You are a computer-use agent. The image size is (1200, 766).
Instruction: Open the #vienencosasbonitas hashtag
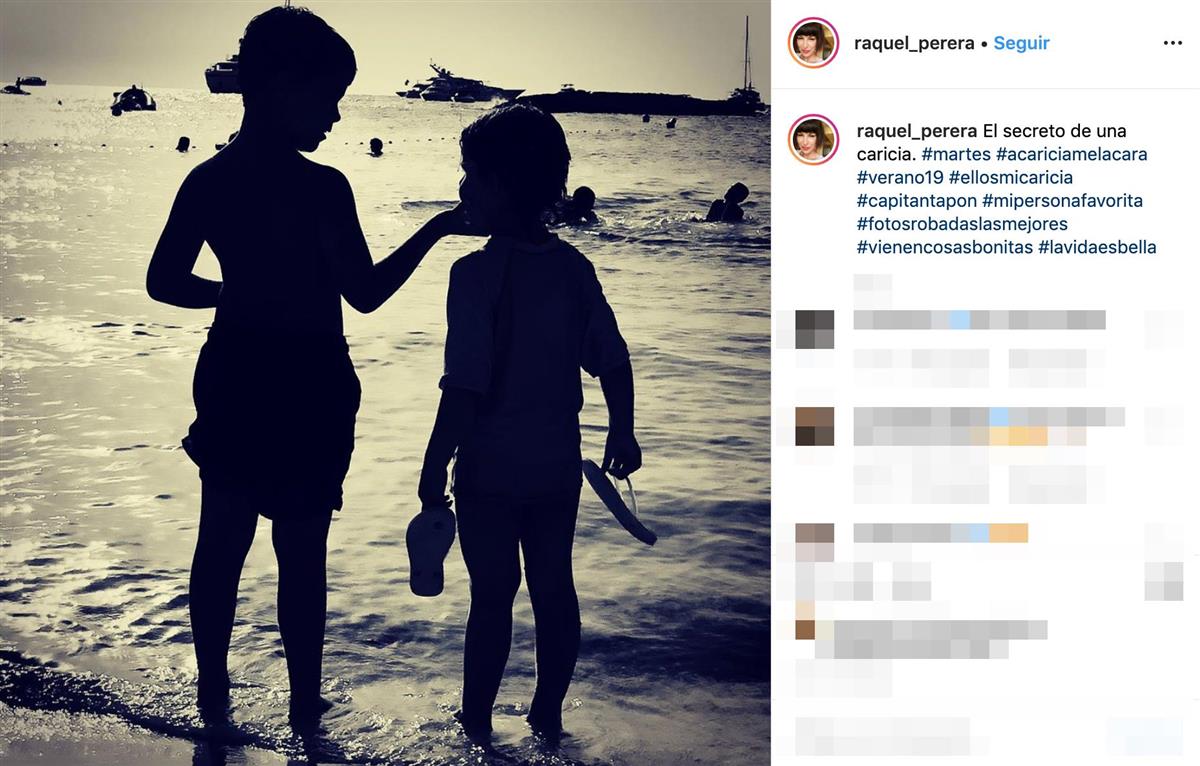[x=945, y=246]
